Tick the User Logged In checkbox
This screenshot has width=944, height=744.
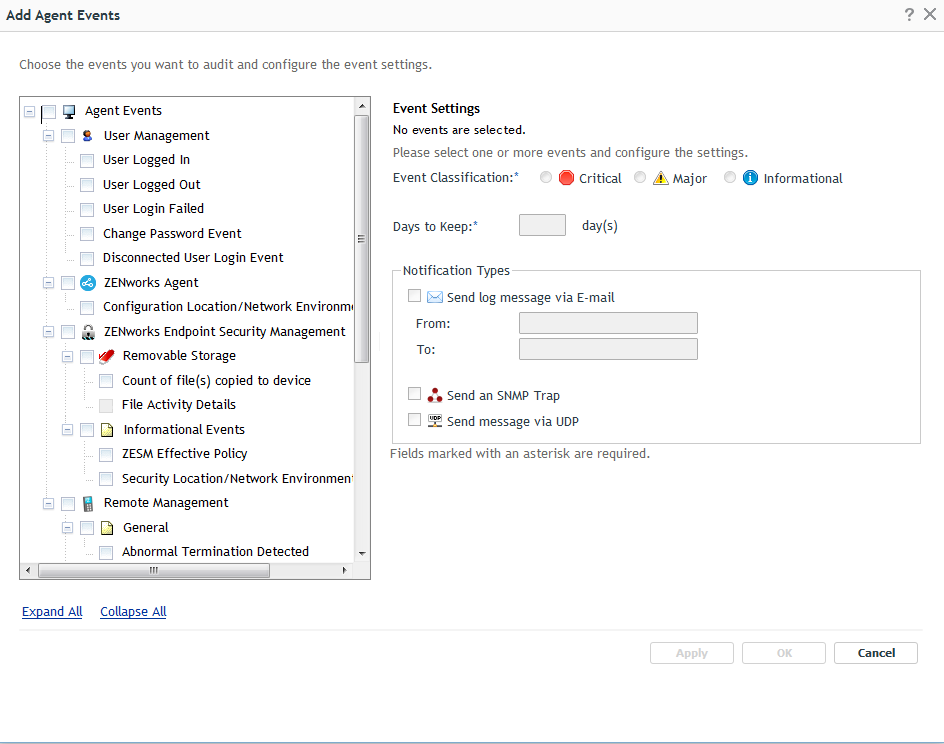[87, 160]
